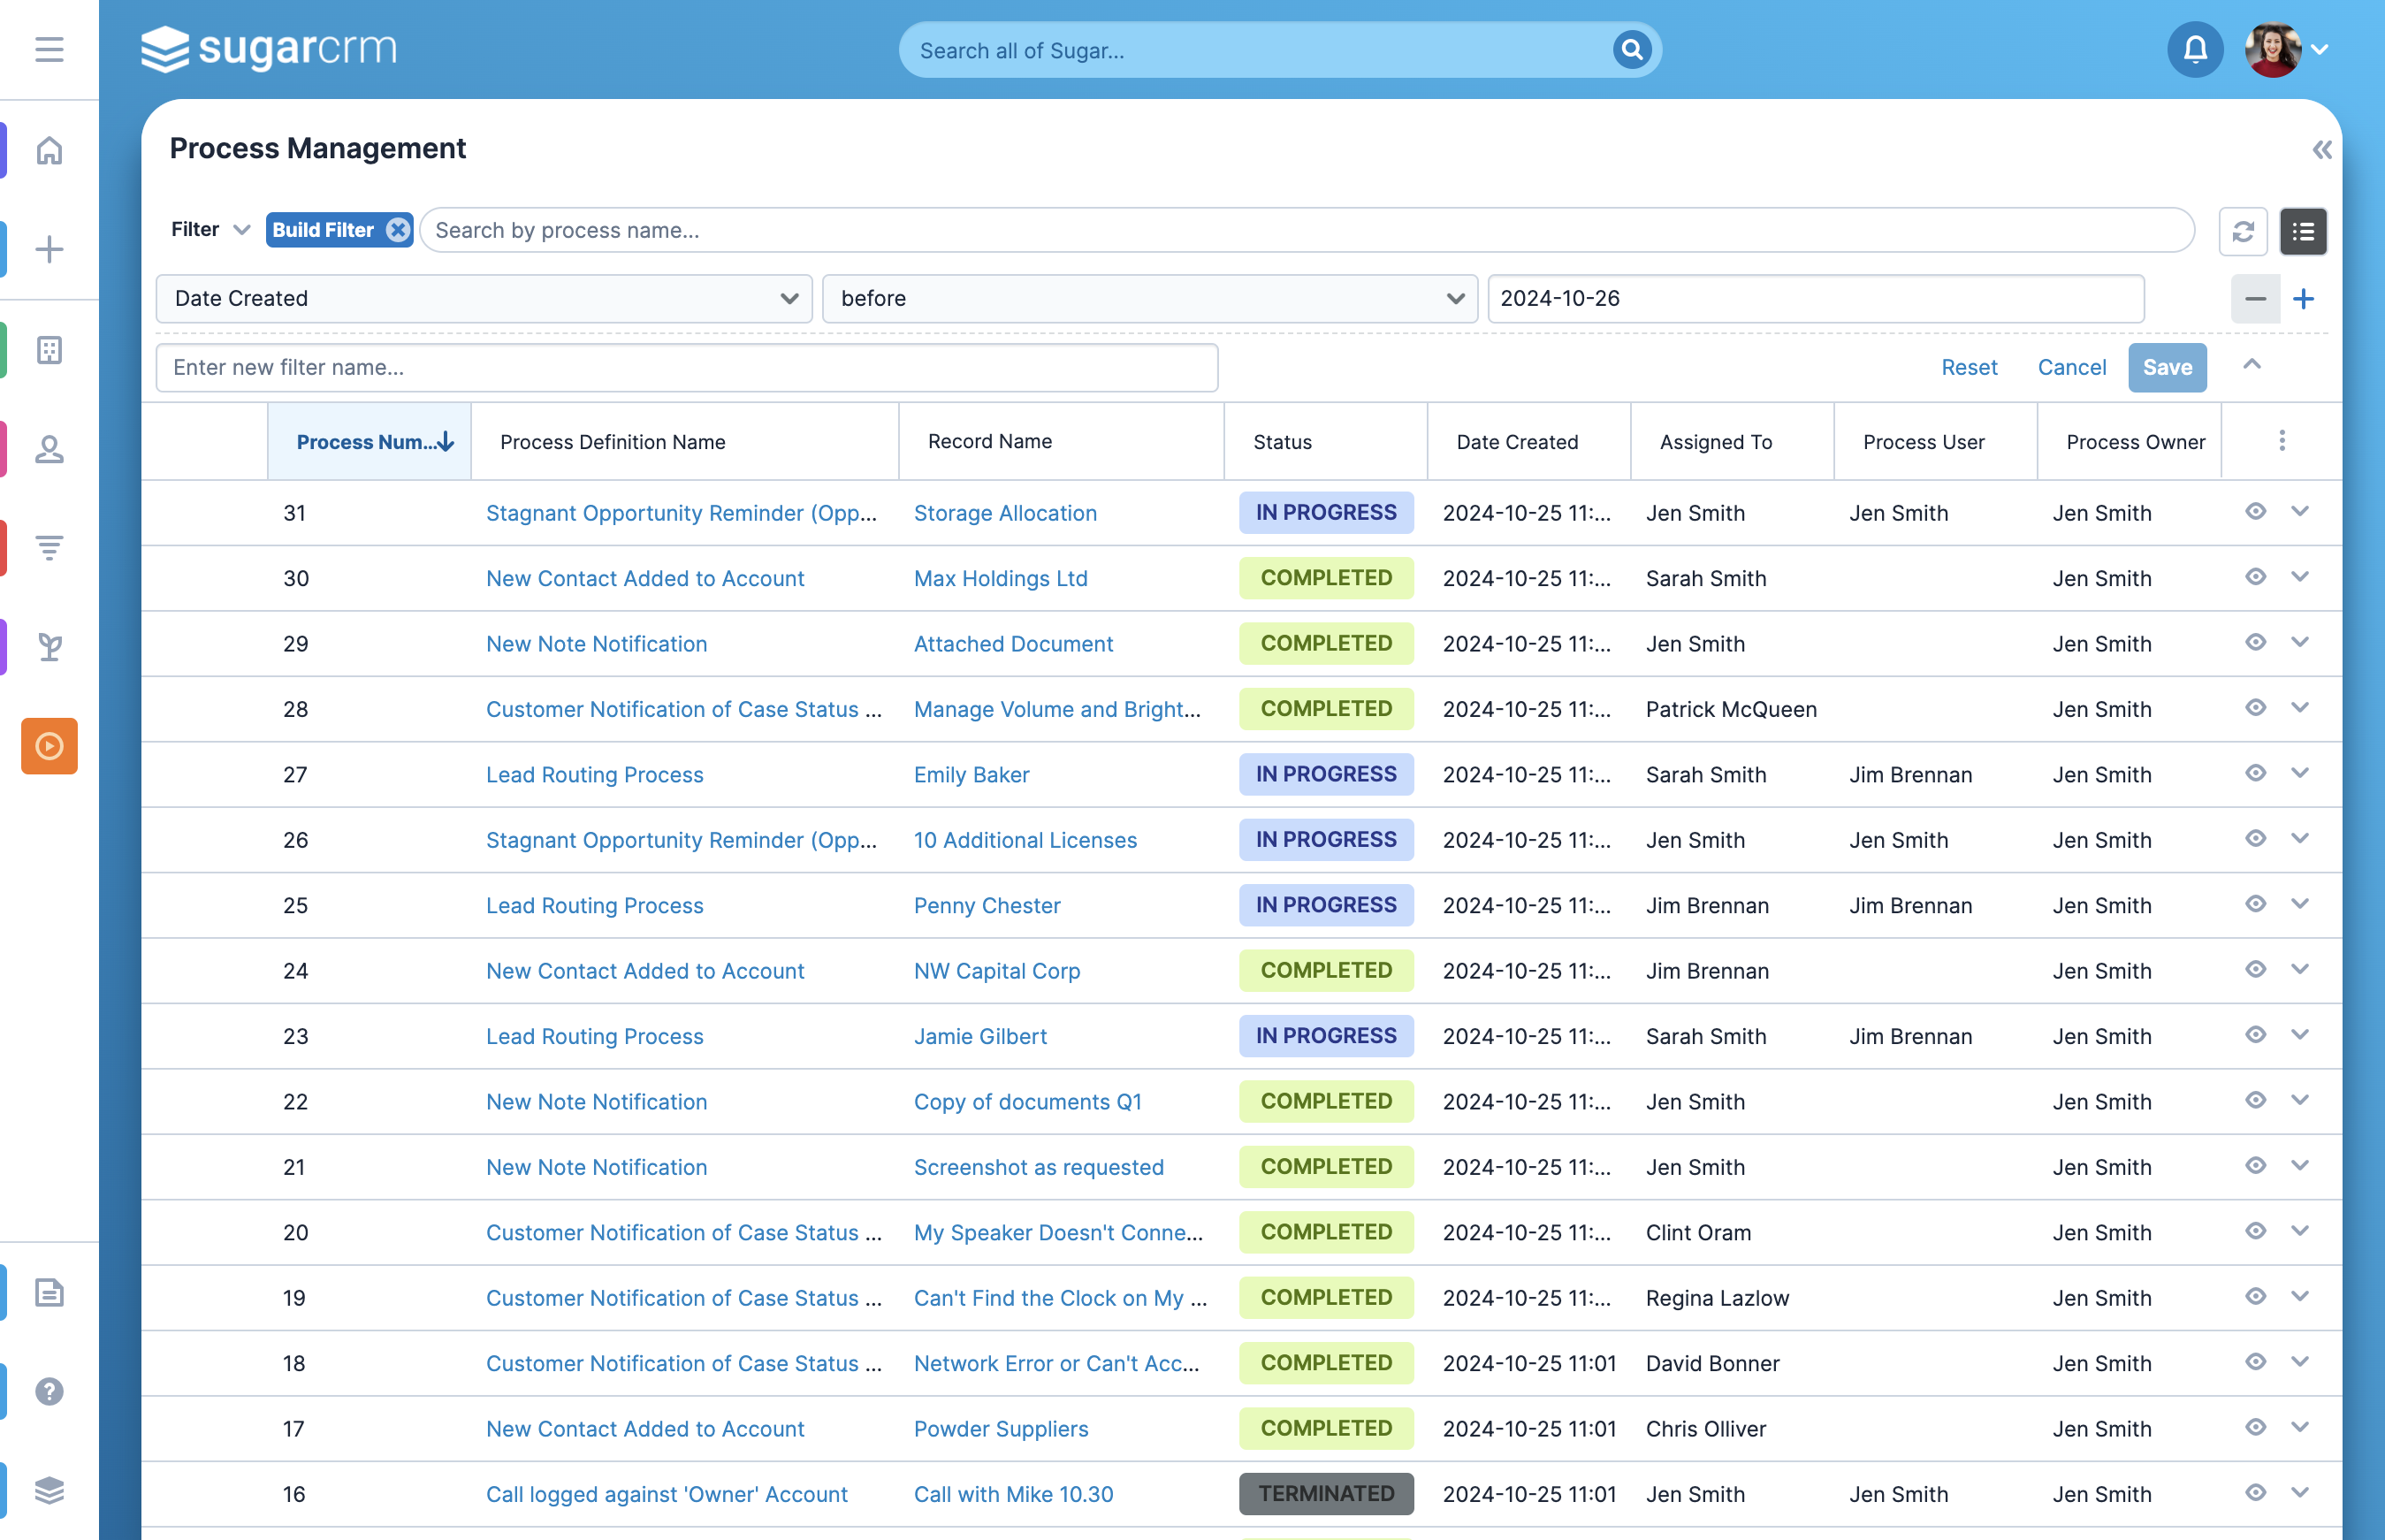This screenshot has height=1540, width=2385.
Task: Open Lead Routing Process link for Emily Baker
Action: coord(595,775)
